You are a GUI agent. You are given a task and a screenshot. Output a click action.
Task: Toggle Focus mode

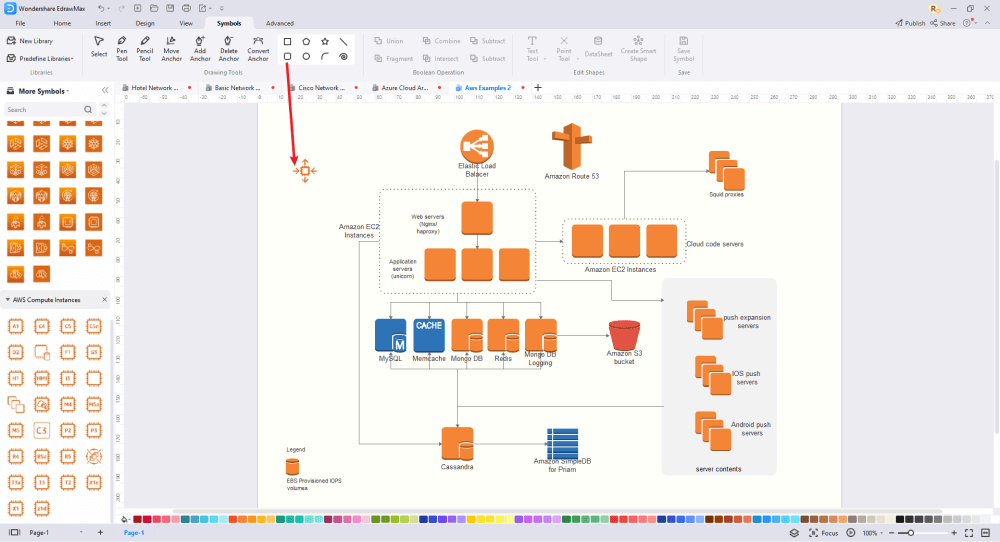[x=823, y=532]
